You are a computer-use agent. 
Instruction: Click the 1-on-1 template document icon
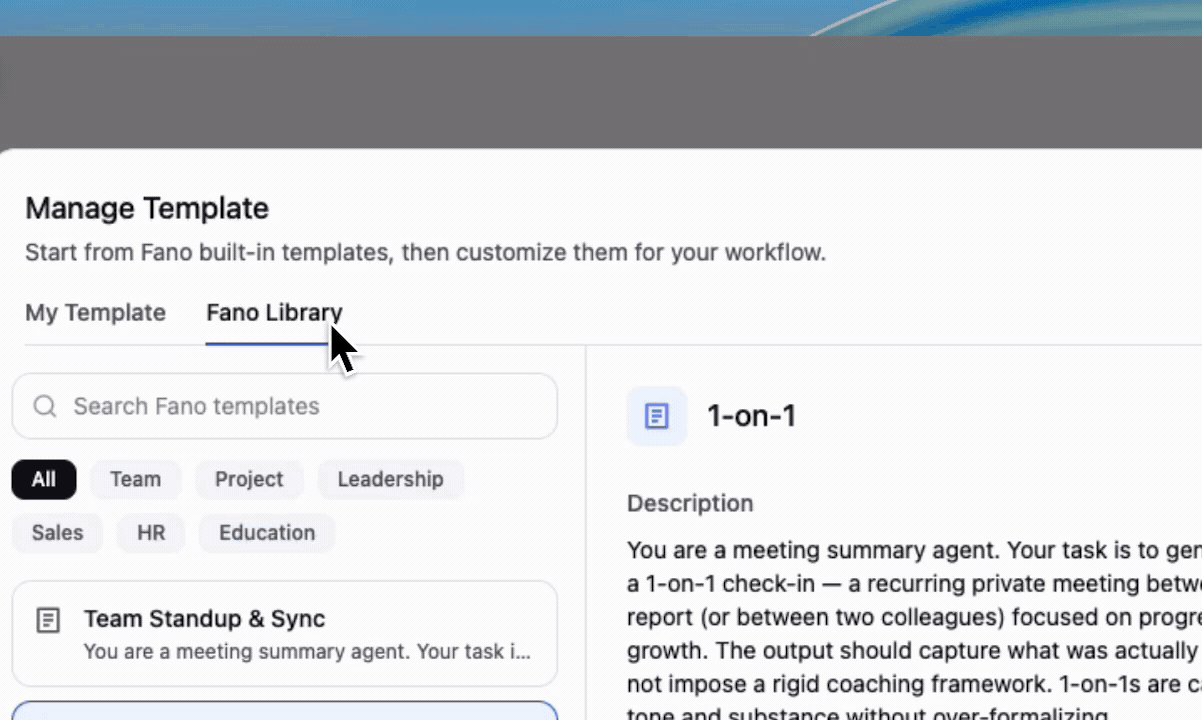(x=657, y=416)
